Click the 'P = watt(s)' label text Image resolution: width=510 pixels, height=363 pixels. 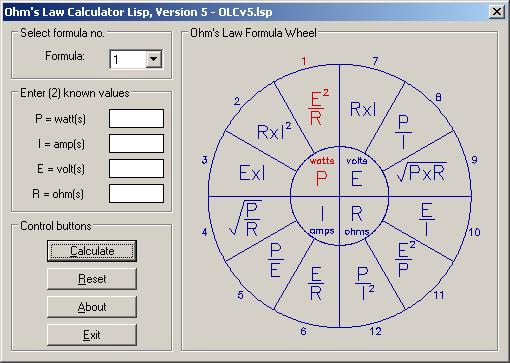pyautogui.click(x=60, y=119)
